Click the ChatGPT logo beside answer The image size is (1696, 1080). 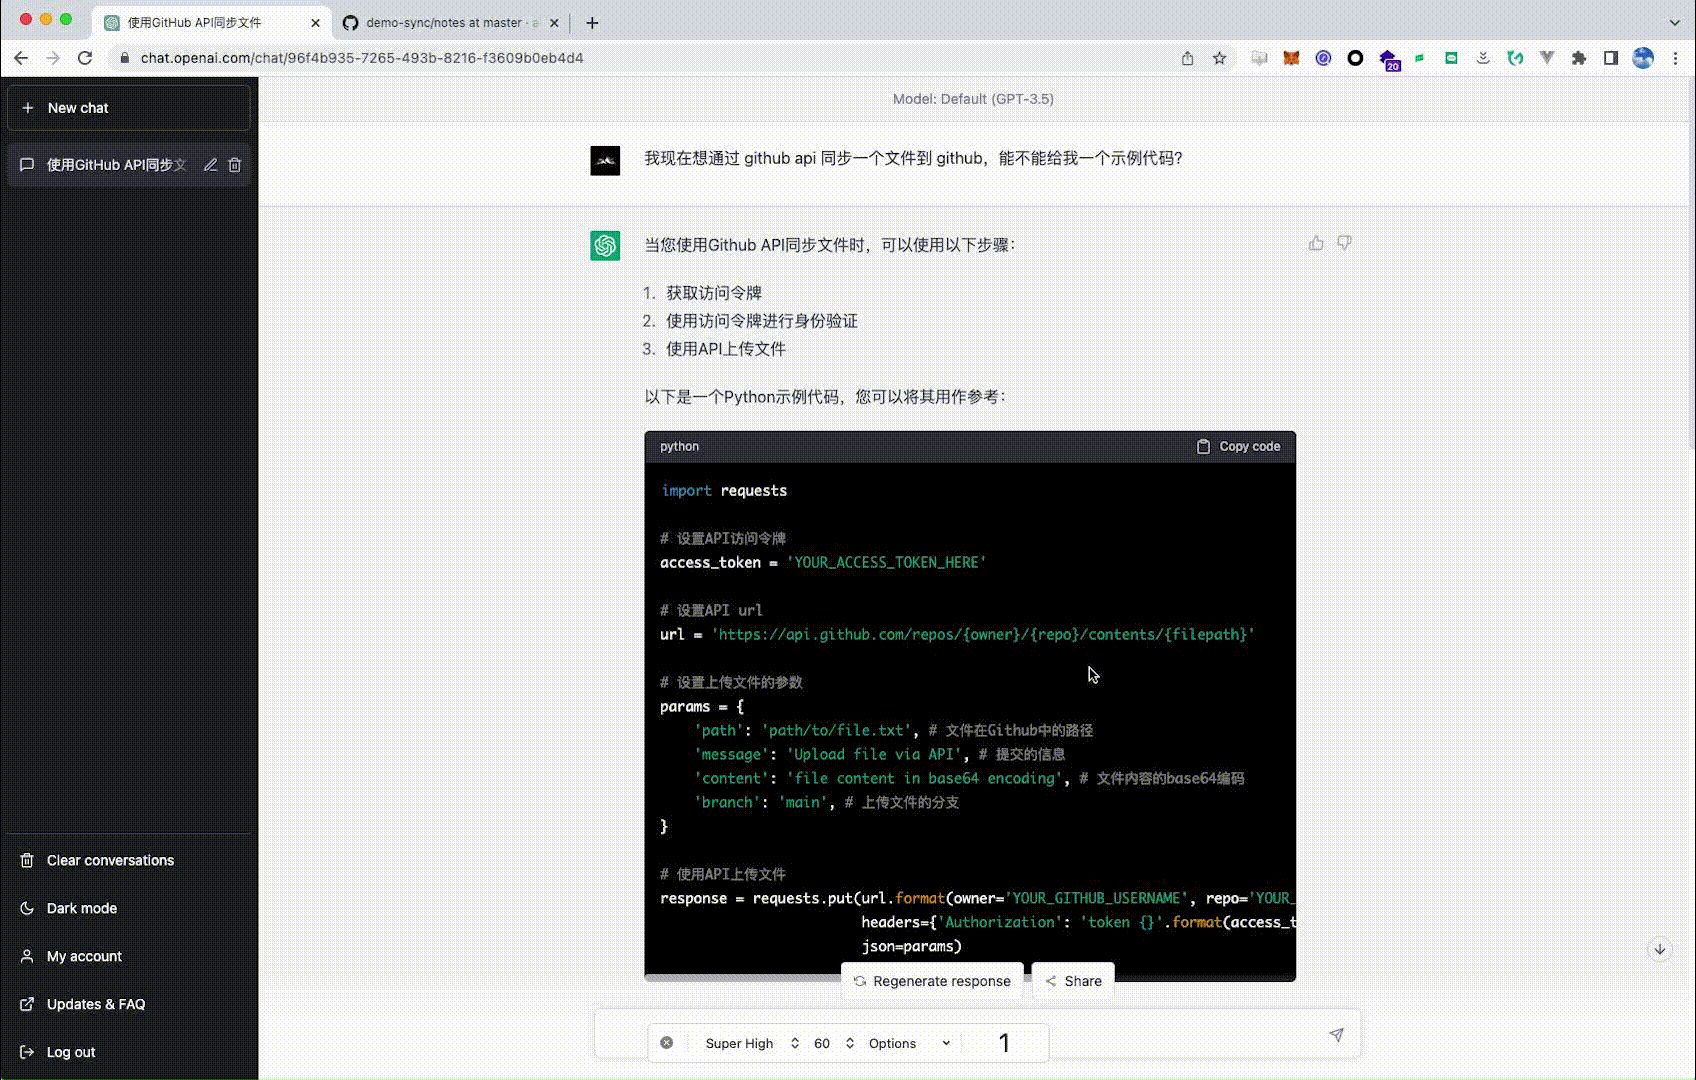click(x=605, y=246)
